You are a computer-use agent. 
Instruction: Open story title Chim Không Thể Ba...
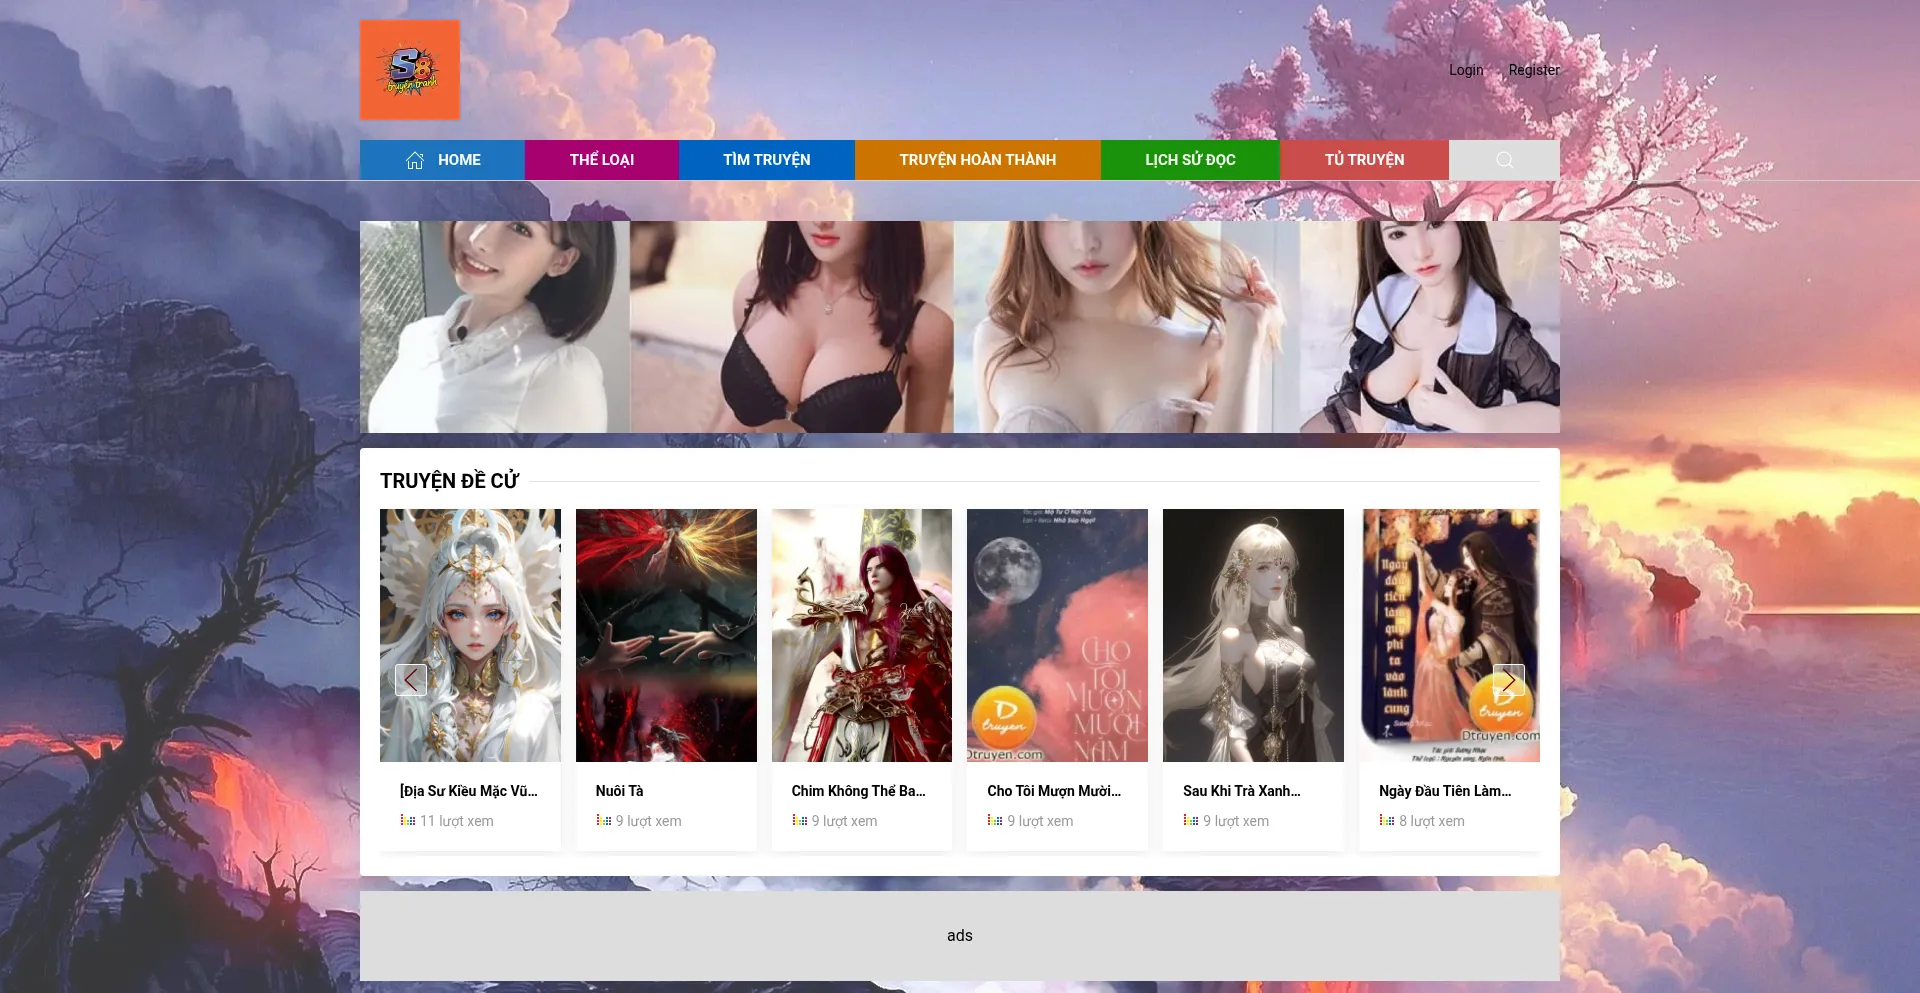pyautogui.click(x=859, y=791)
